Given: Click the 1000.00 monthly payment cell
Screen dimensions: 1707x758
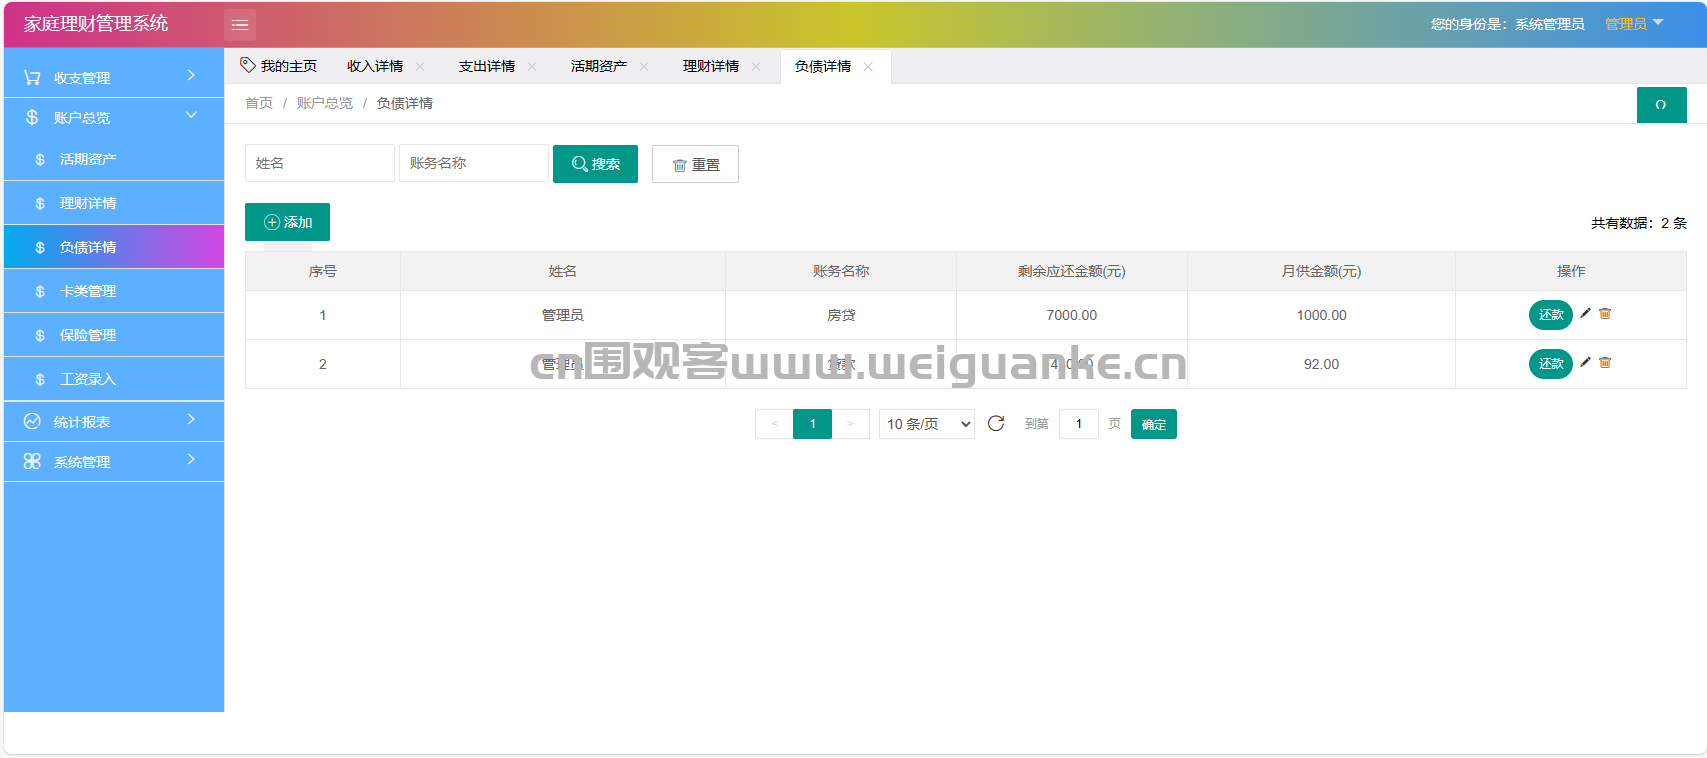Looking at the screenshot, I should 1321,315.
